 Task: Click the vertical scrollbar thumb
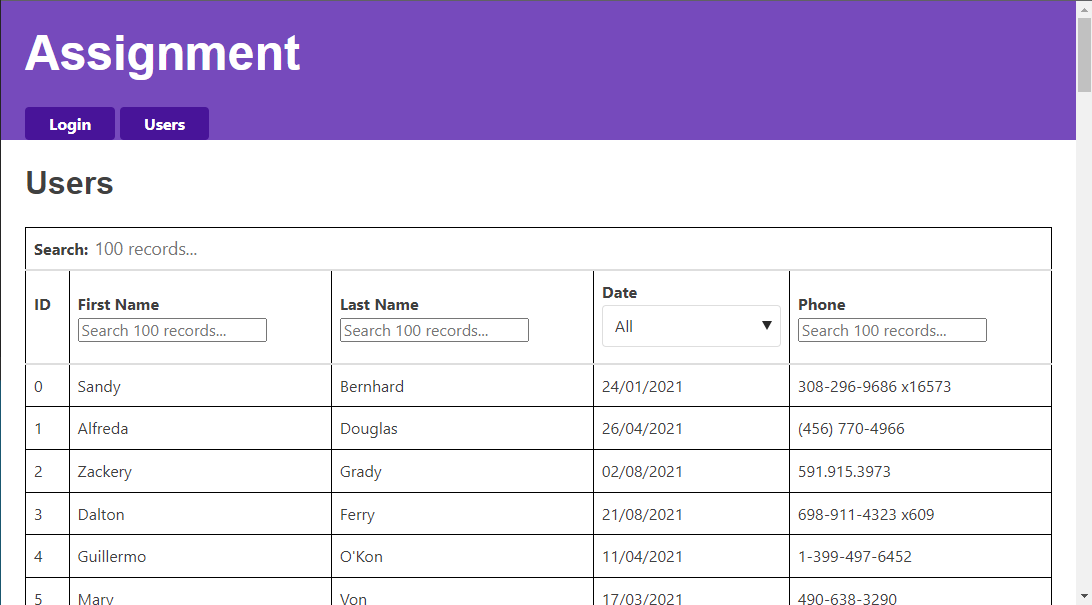point(1084,50)
